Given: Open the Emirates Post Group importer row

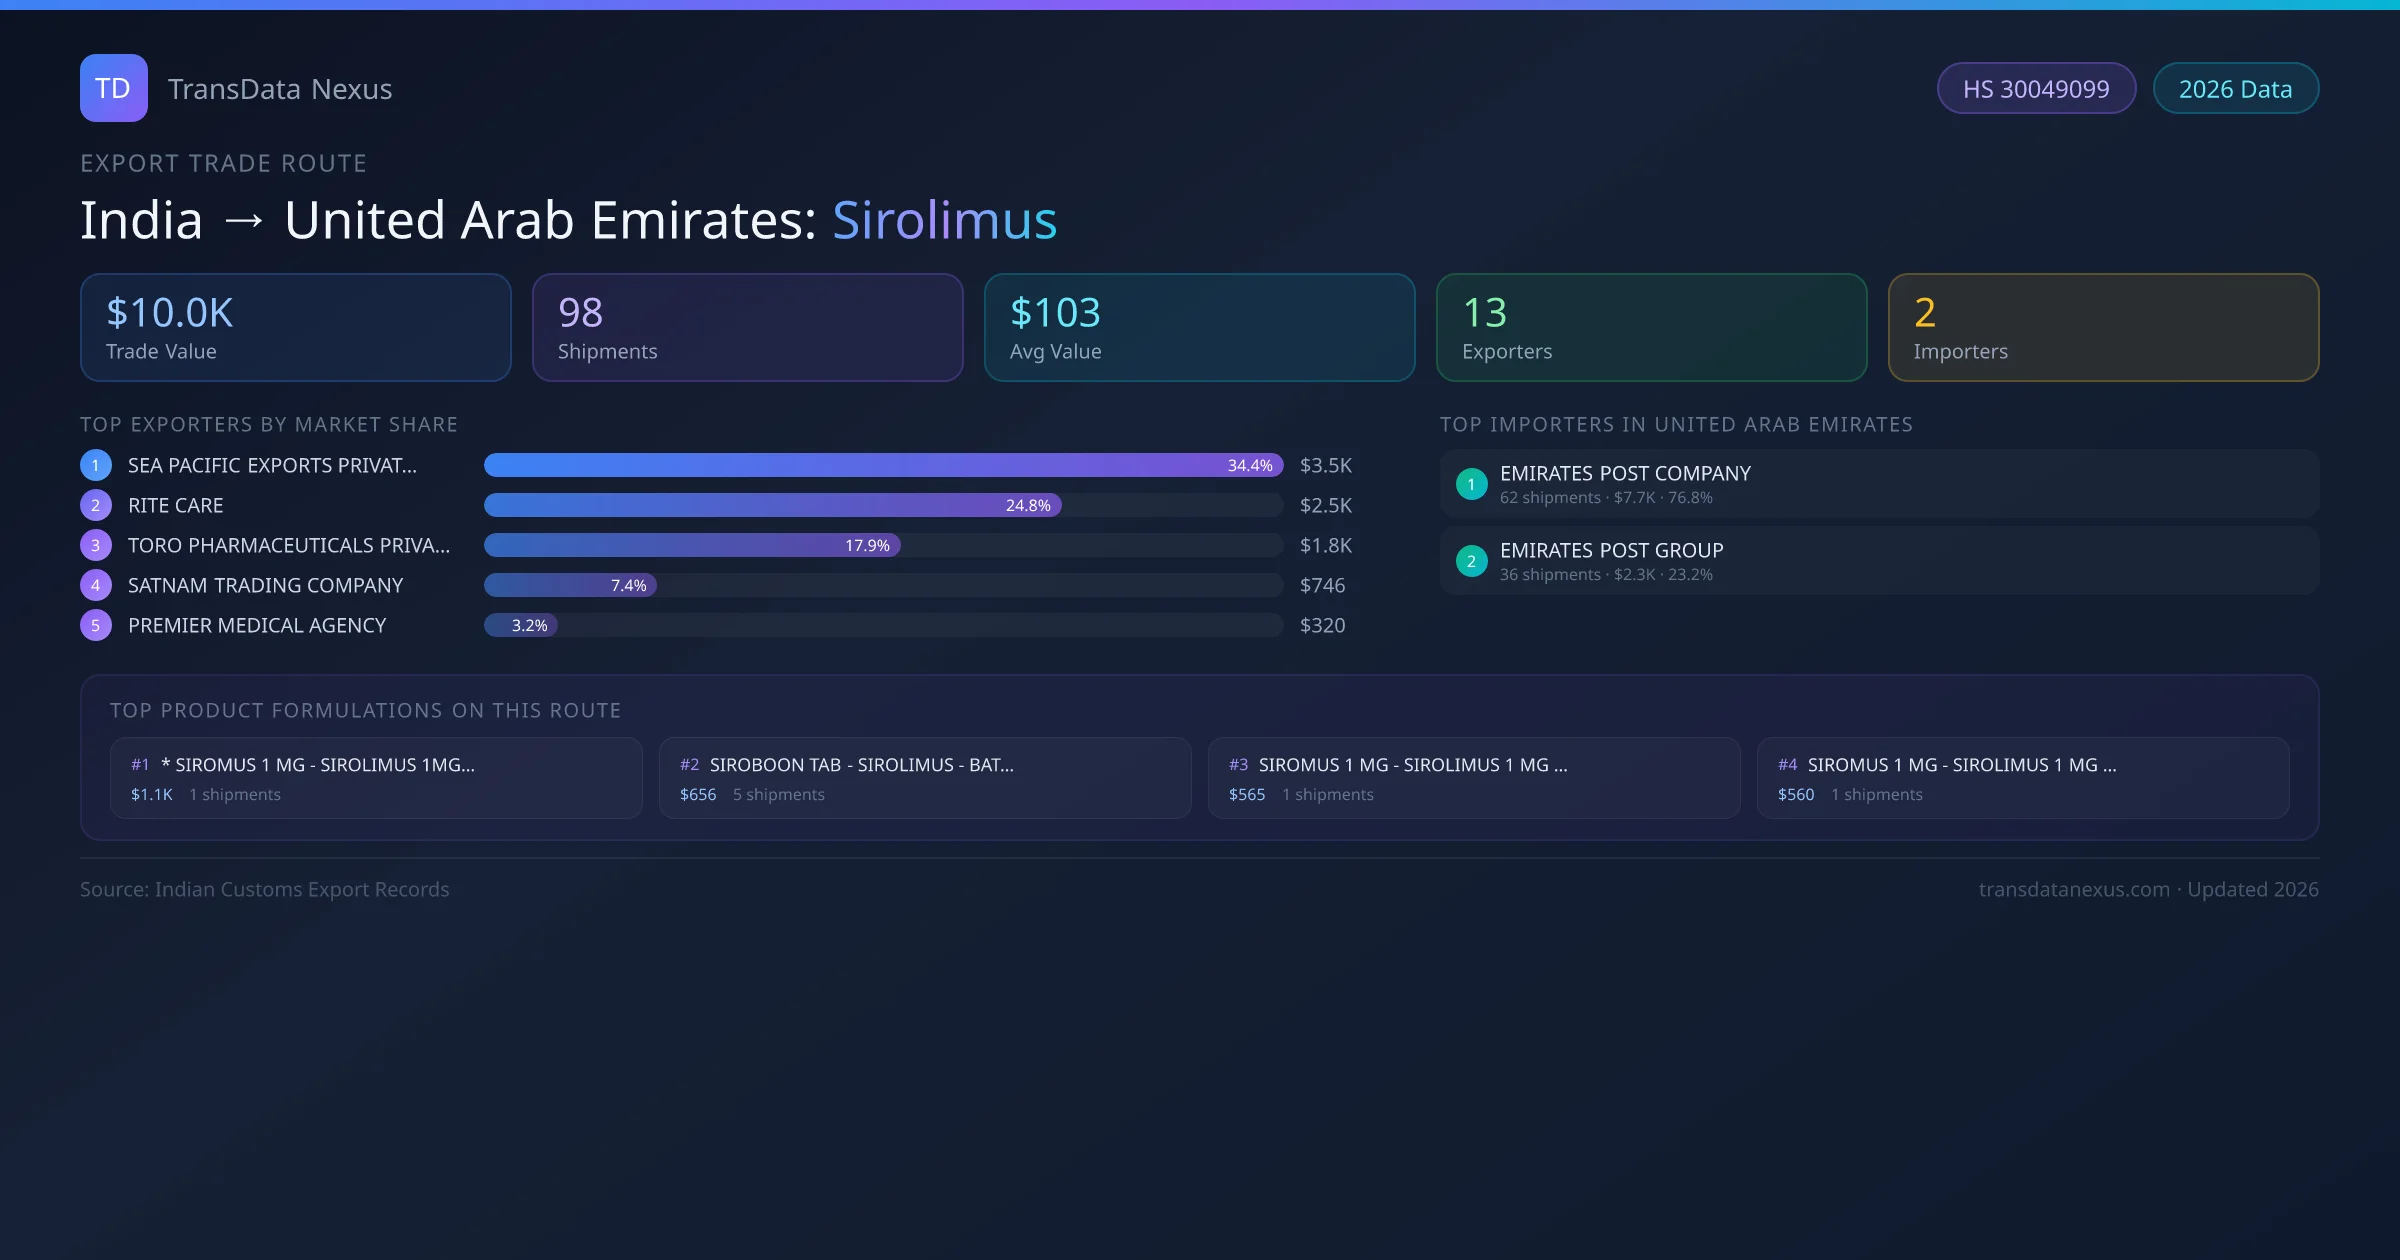Looking at the screenshot, I should coord(1878,561).
